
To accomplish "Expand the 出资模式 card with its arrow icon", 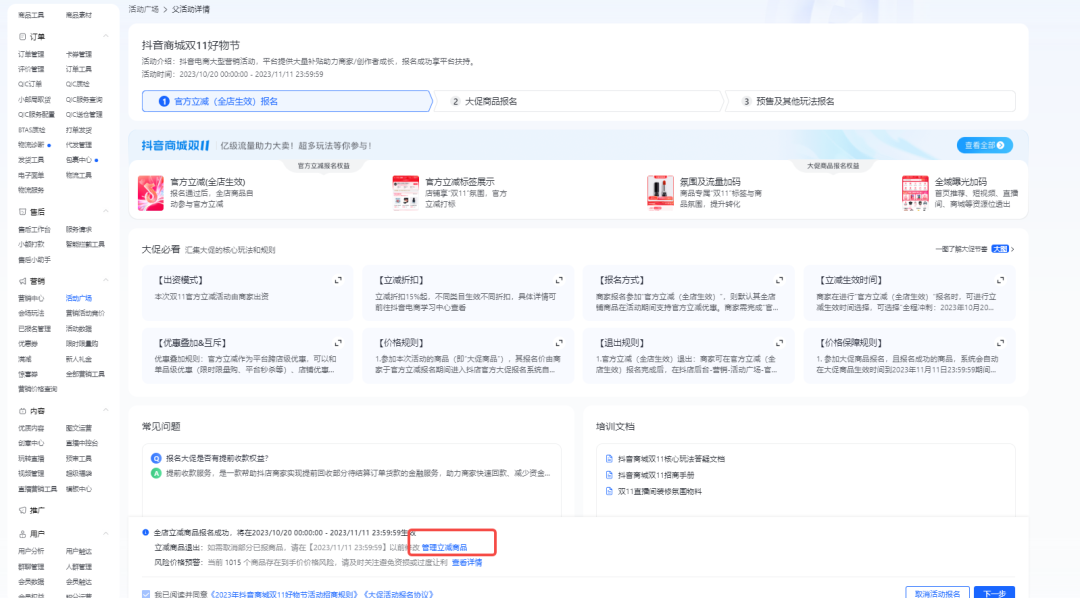I will pyautogui.click(x=338, y=280).
